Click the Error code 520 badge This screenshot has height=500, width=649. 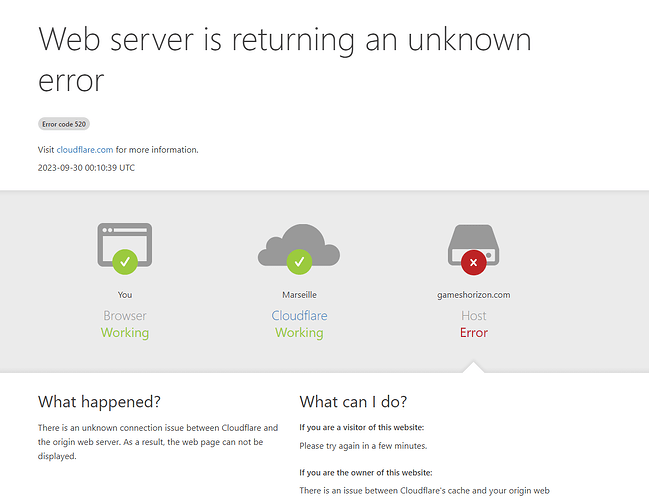click(64, 124)
